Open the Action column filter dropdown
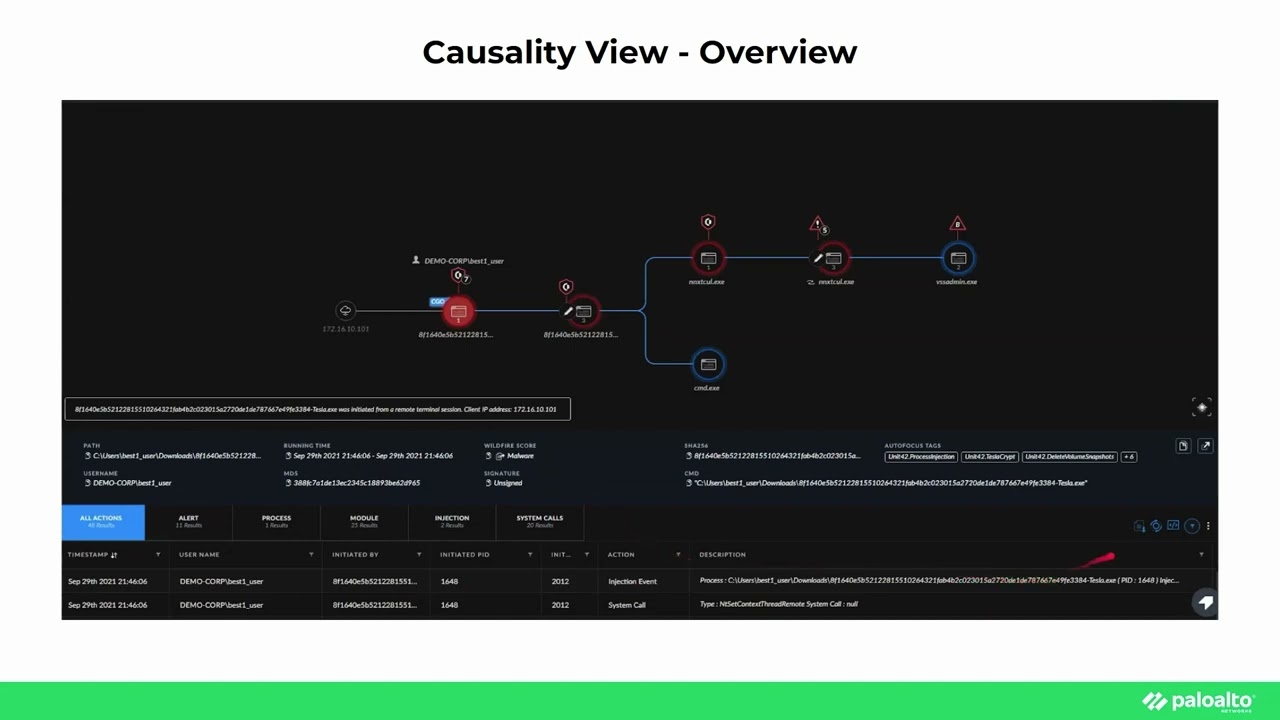1280x720 pixels. click(x=678, y=555)
